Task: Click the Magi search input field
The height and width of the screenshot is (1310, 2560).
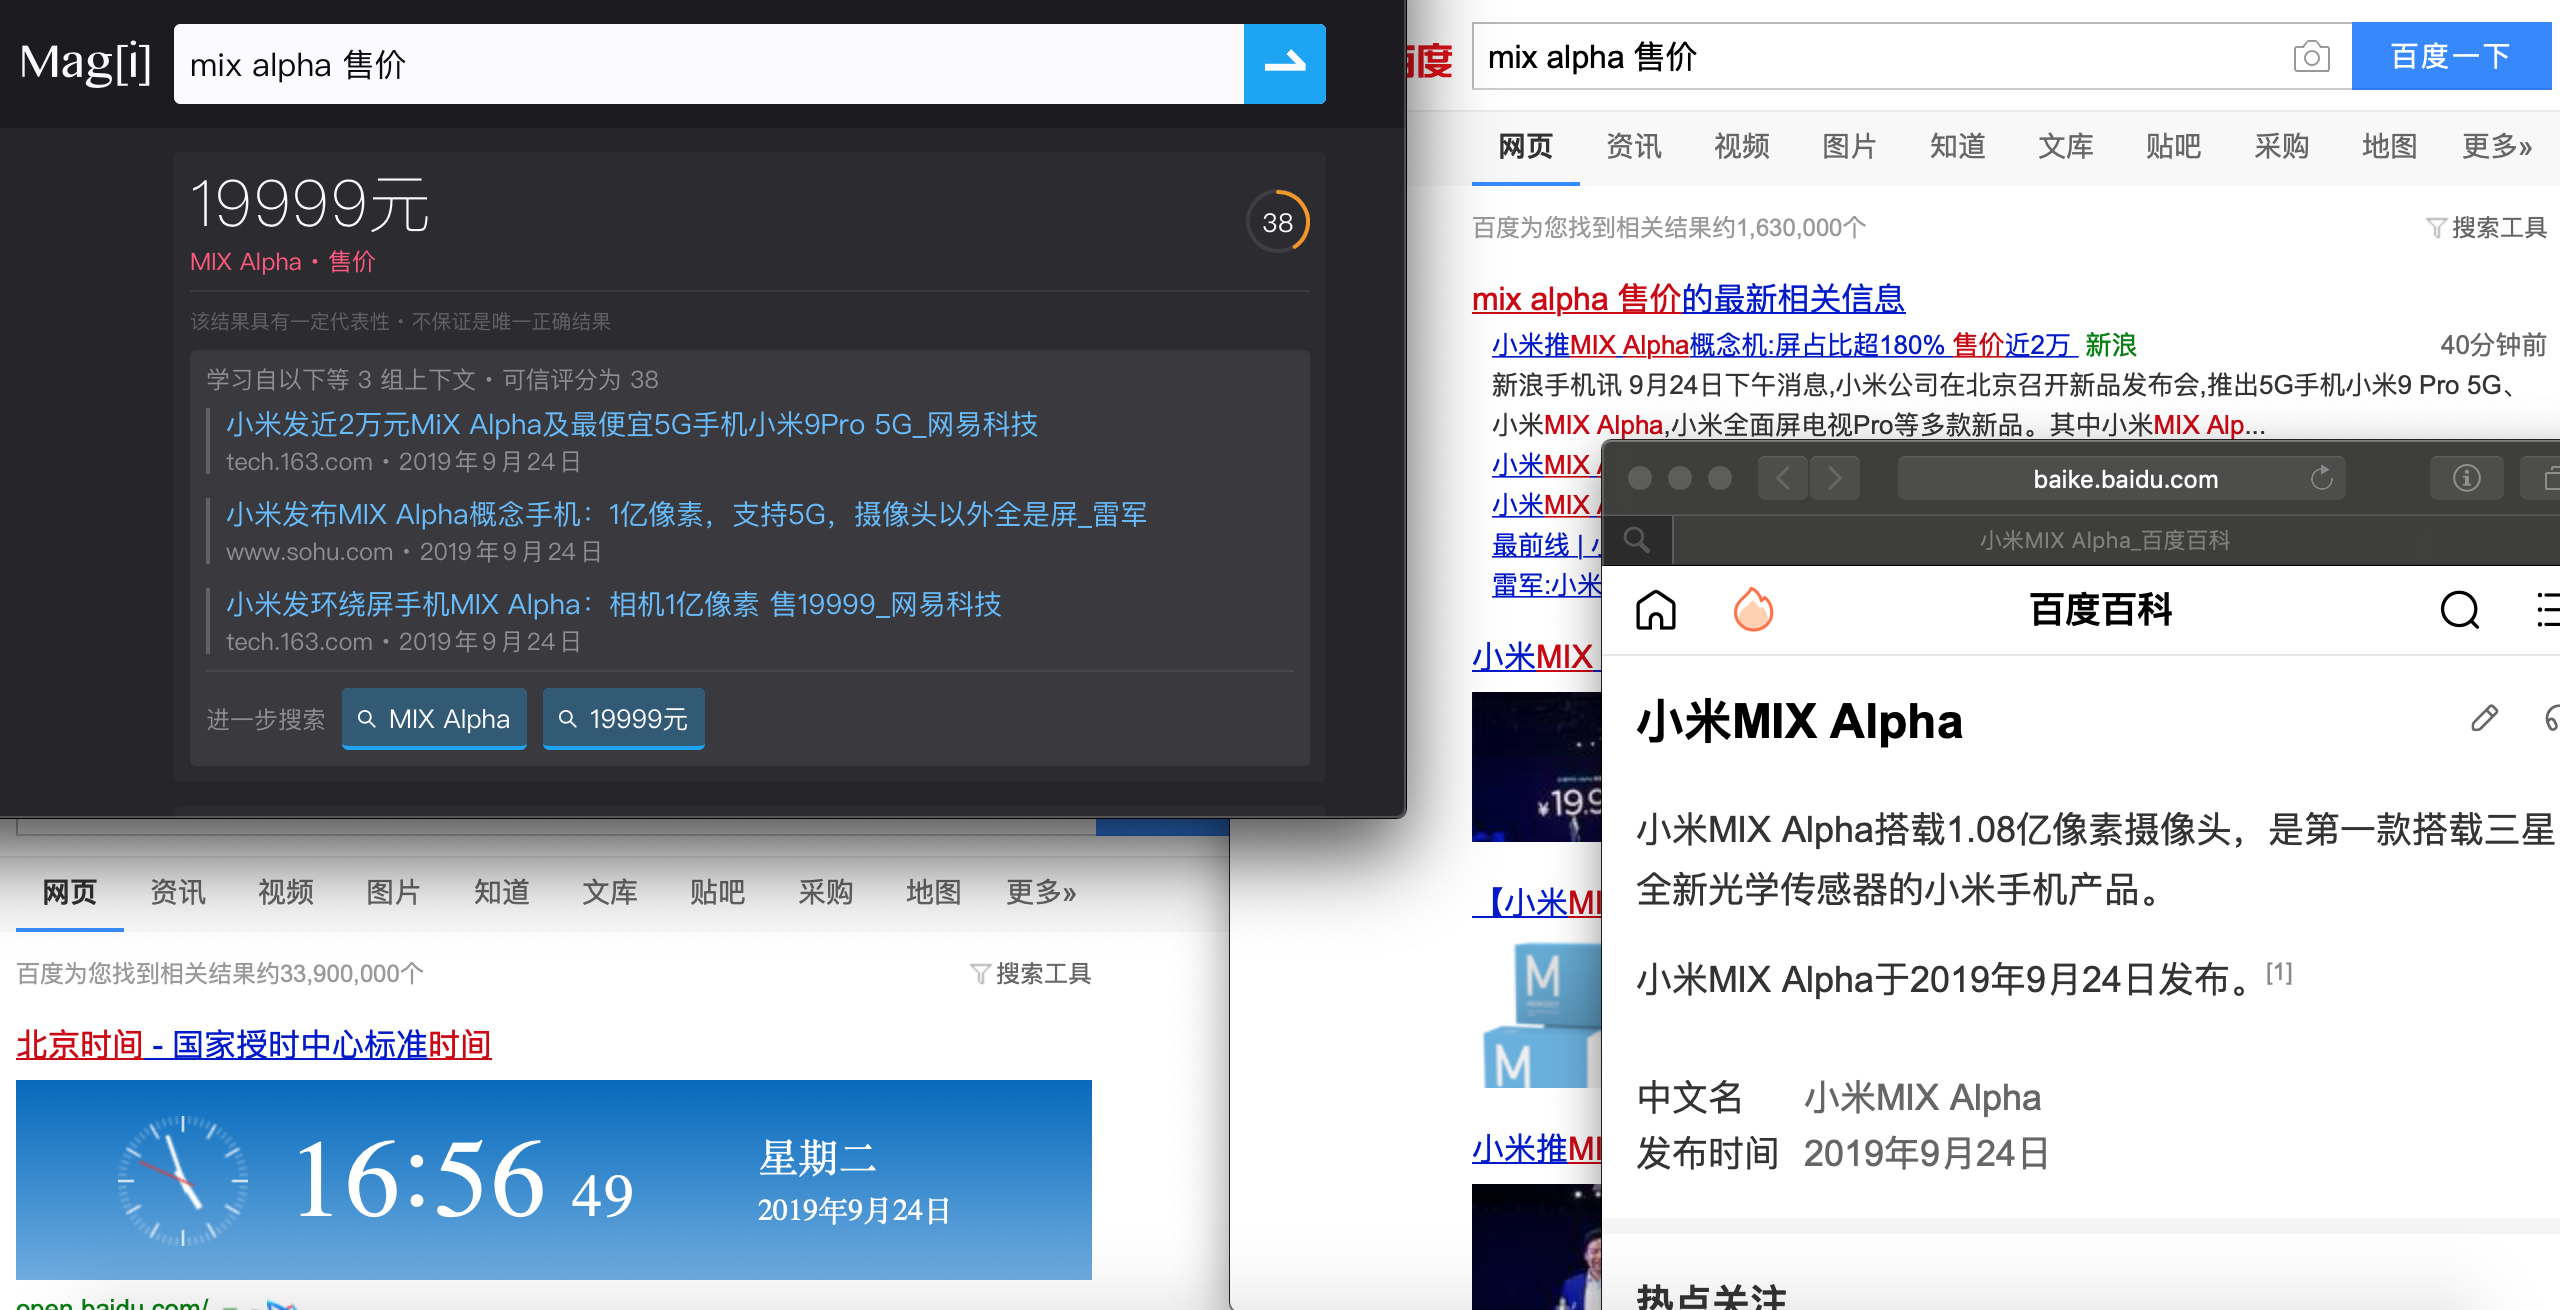Action: pos(708,65)
